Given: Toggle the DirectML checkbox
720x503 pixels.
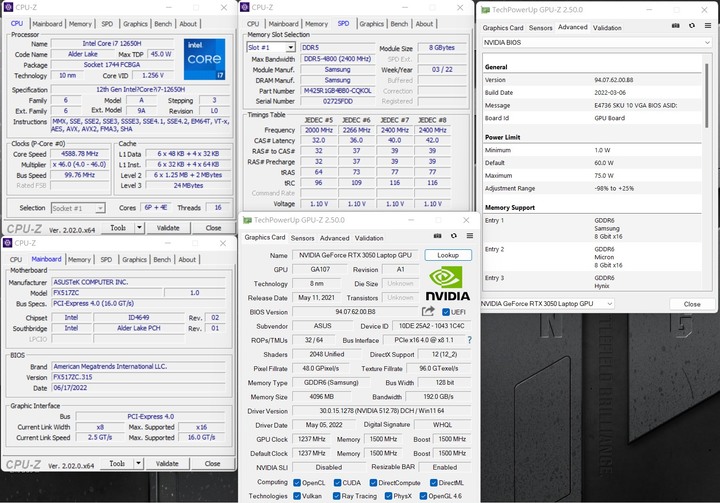Looking at the screenshot, I should 433,482.
